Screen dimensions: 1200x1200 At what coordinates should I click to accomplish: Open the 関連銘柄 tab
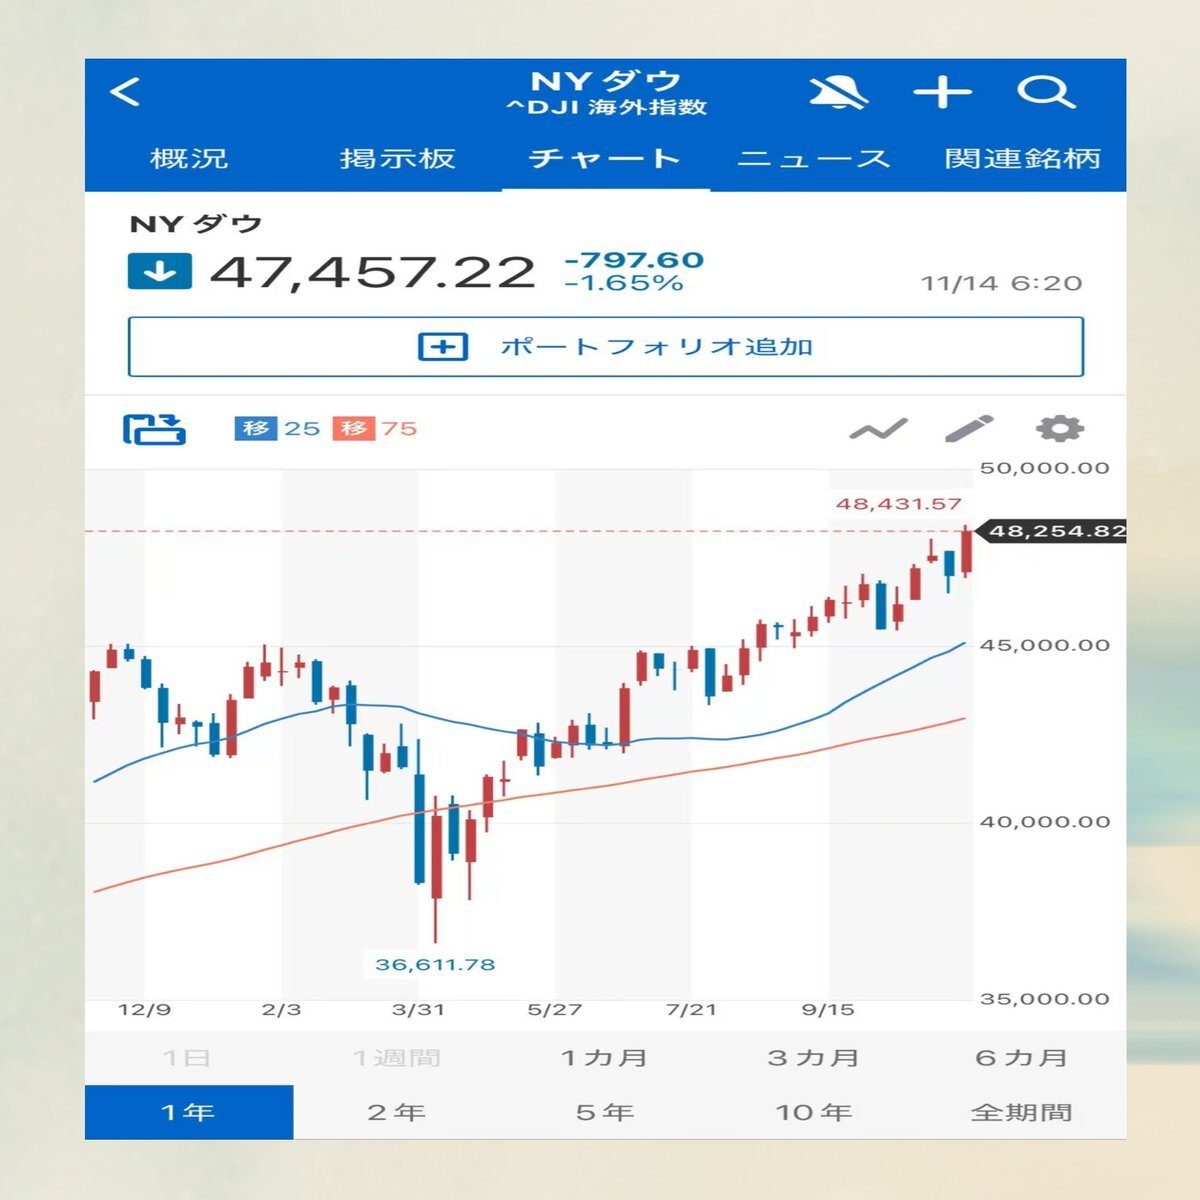tap(1022, 159)
